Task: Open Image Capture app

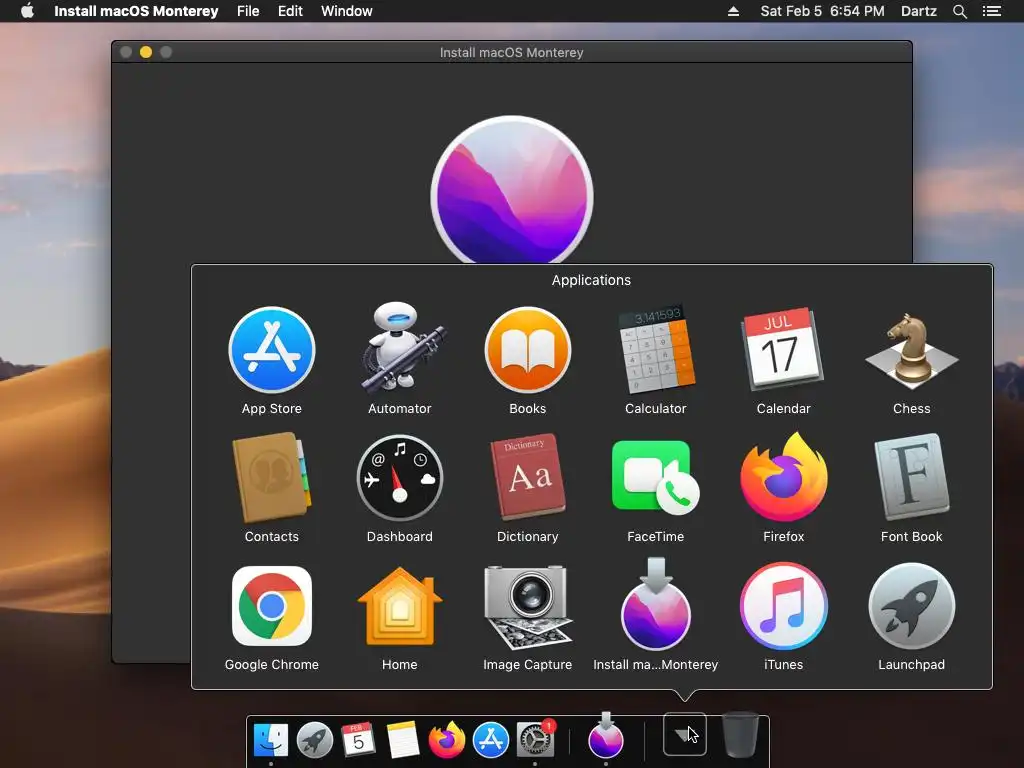Action: click(528, 607)
